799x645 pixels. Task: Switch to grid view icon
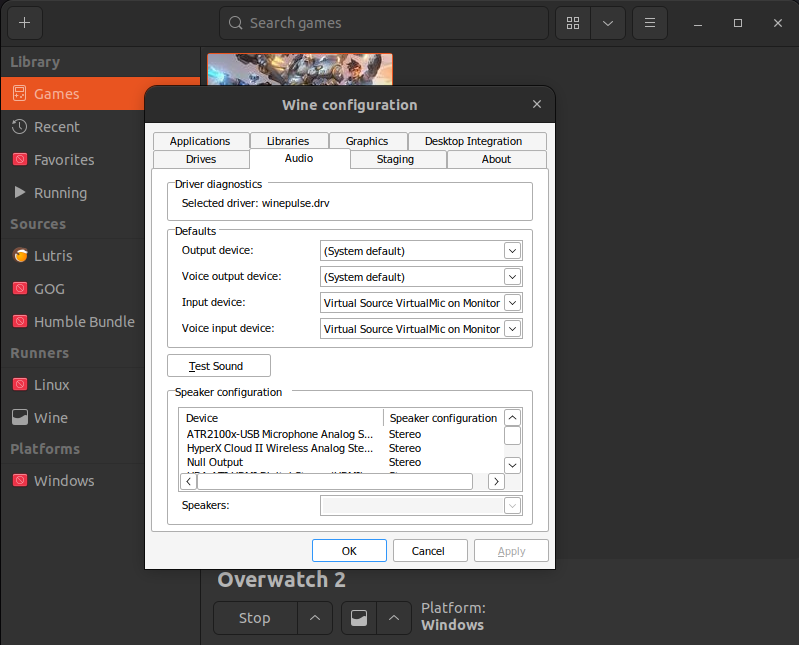tap(573, 23)
